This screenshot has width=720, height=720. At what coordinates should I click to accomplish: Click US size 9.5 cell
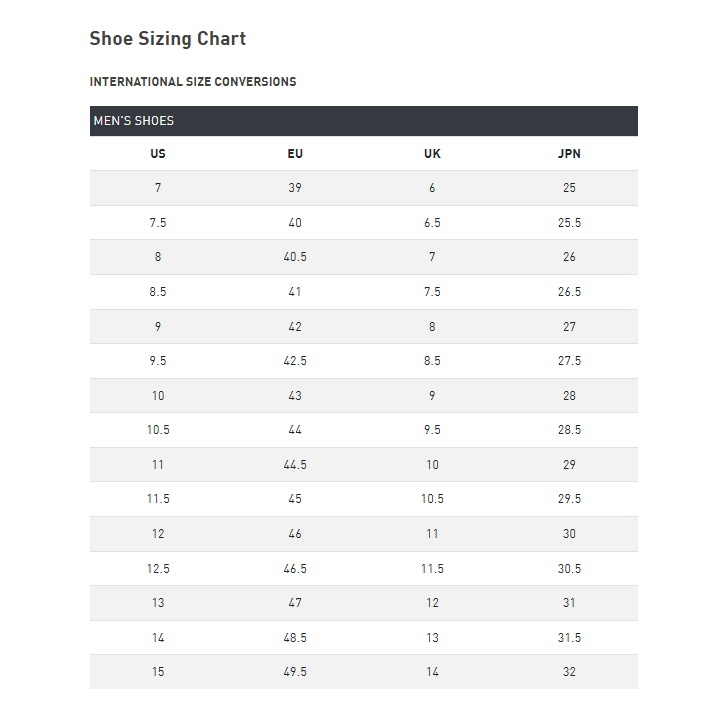(x=158, y=360)
